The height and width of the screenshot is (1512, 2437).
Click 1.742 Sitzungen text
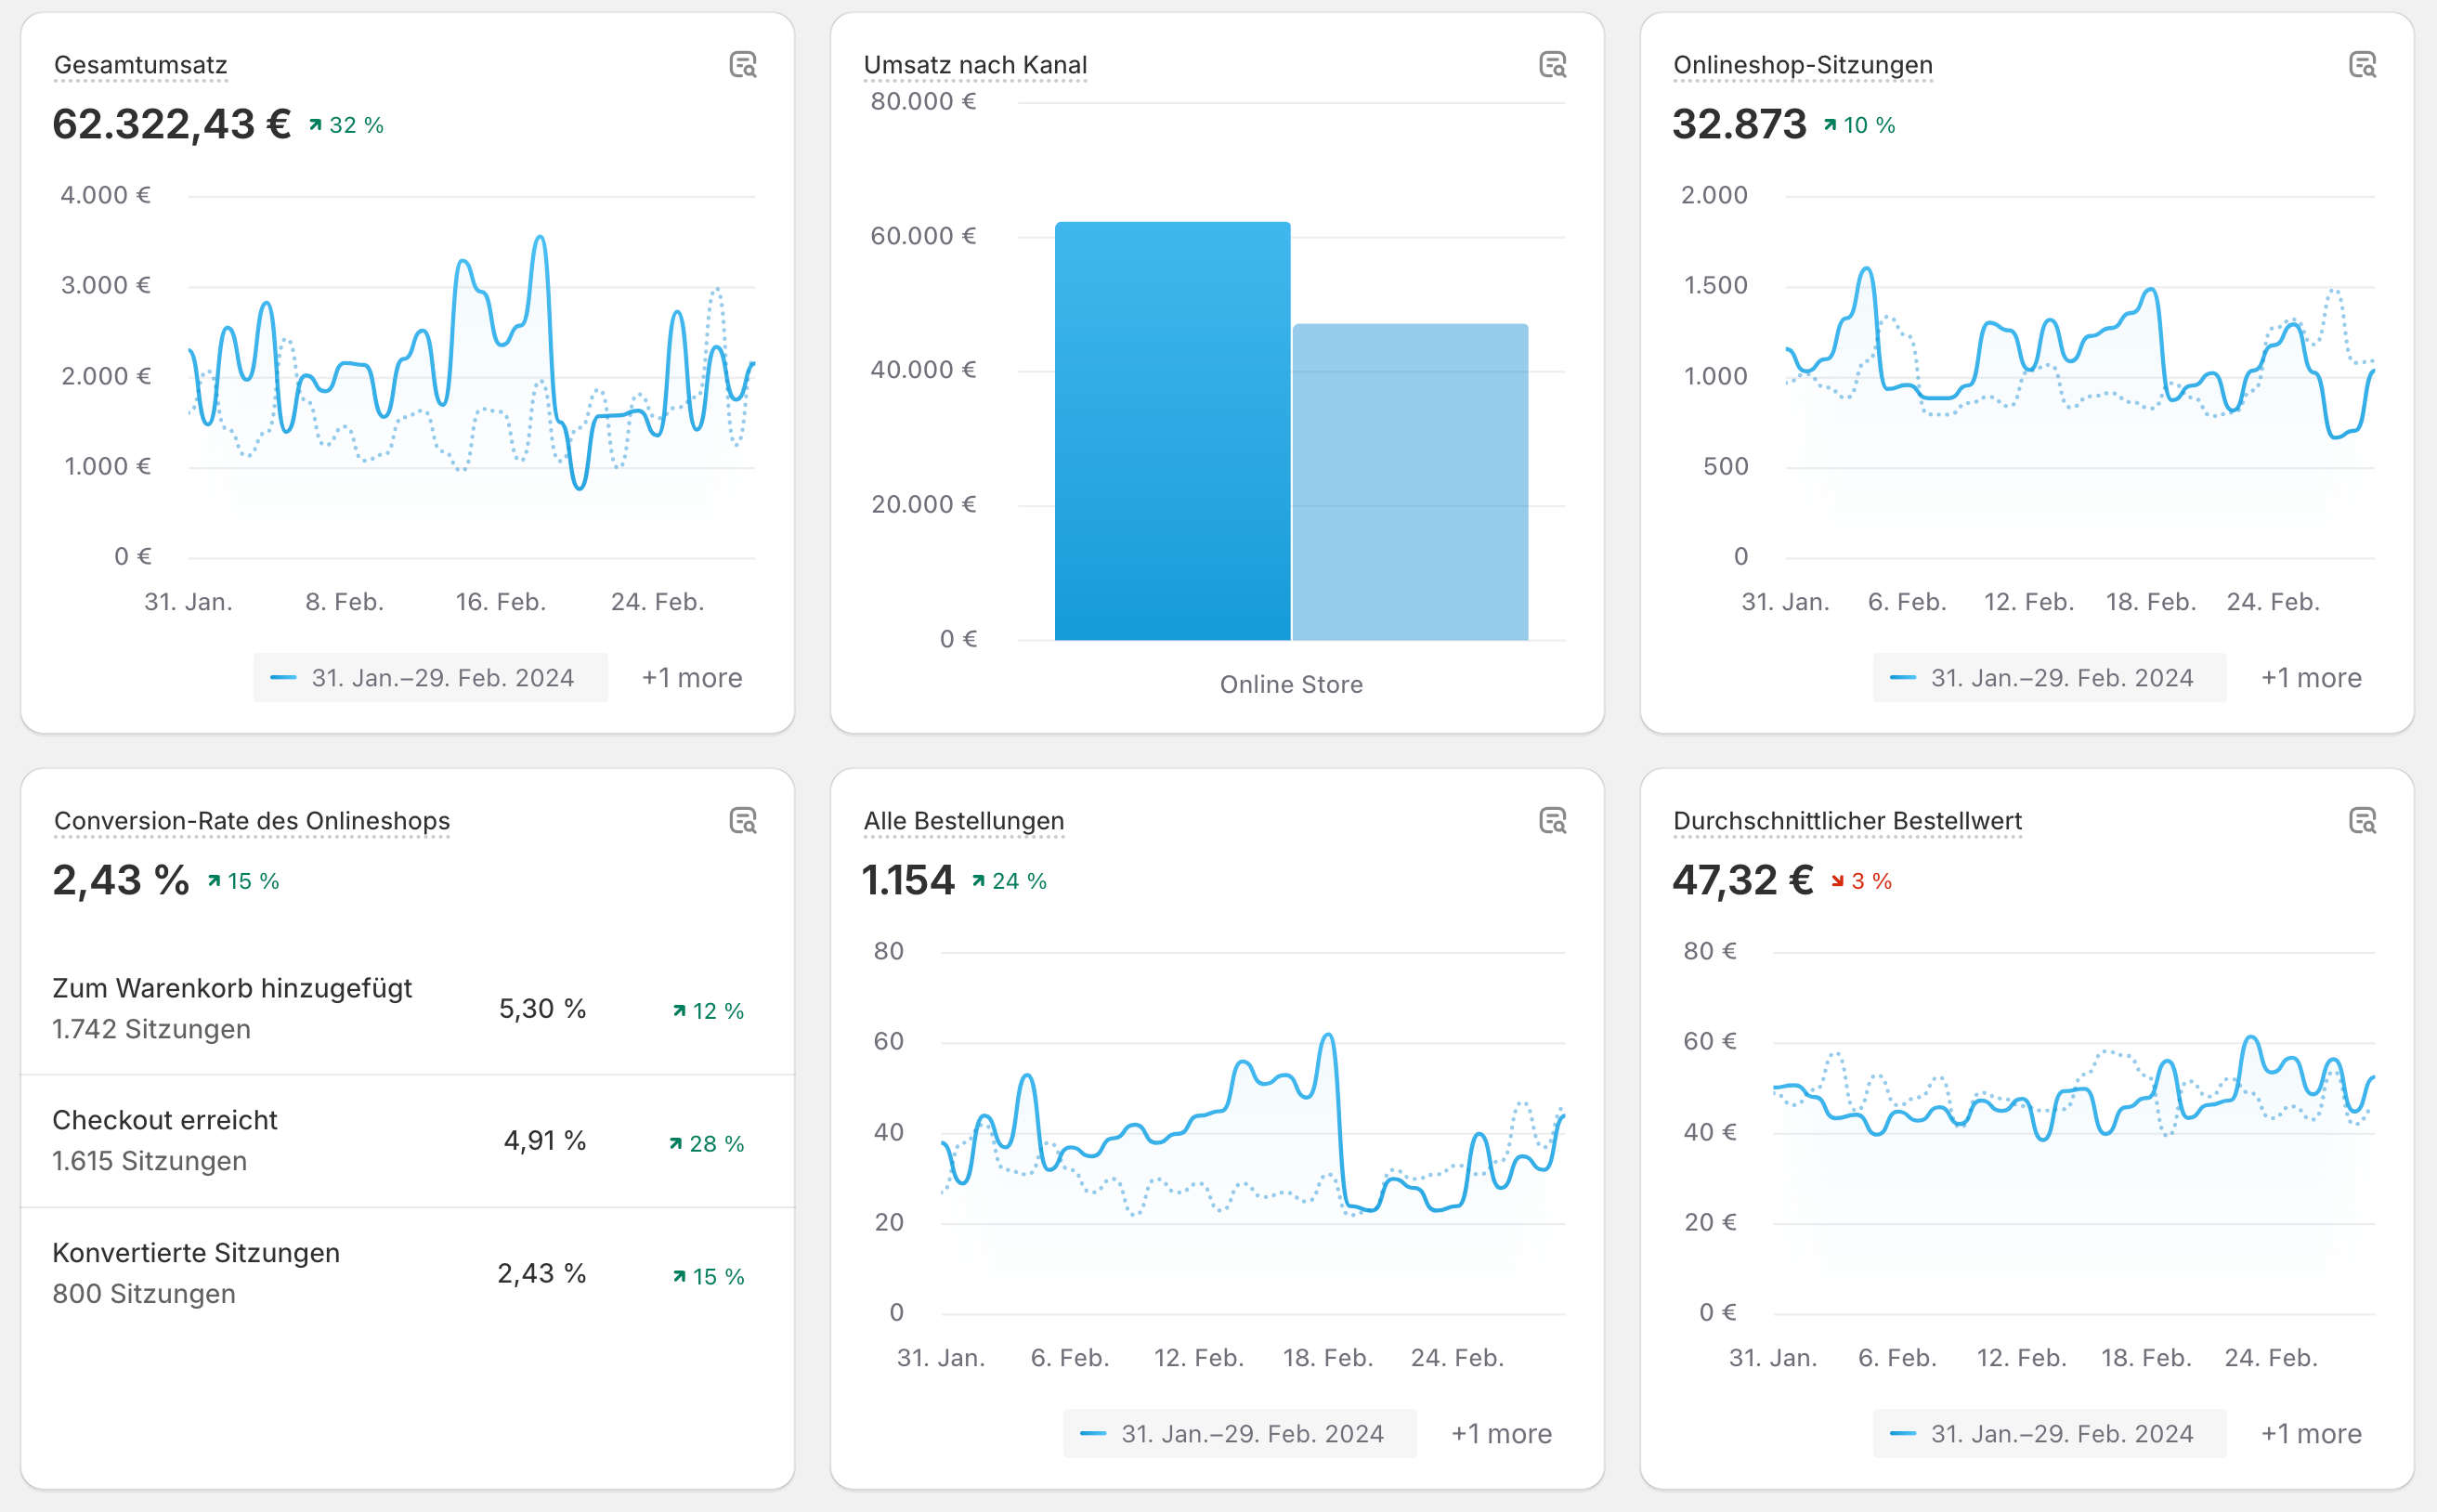point(152,1029)
